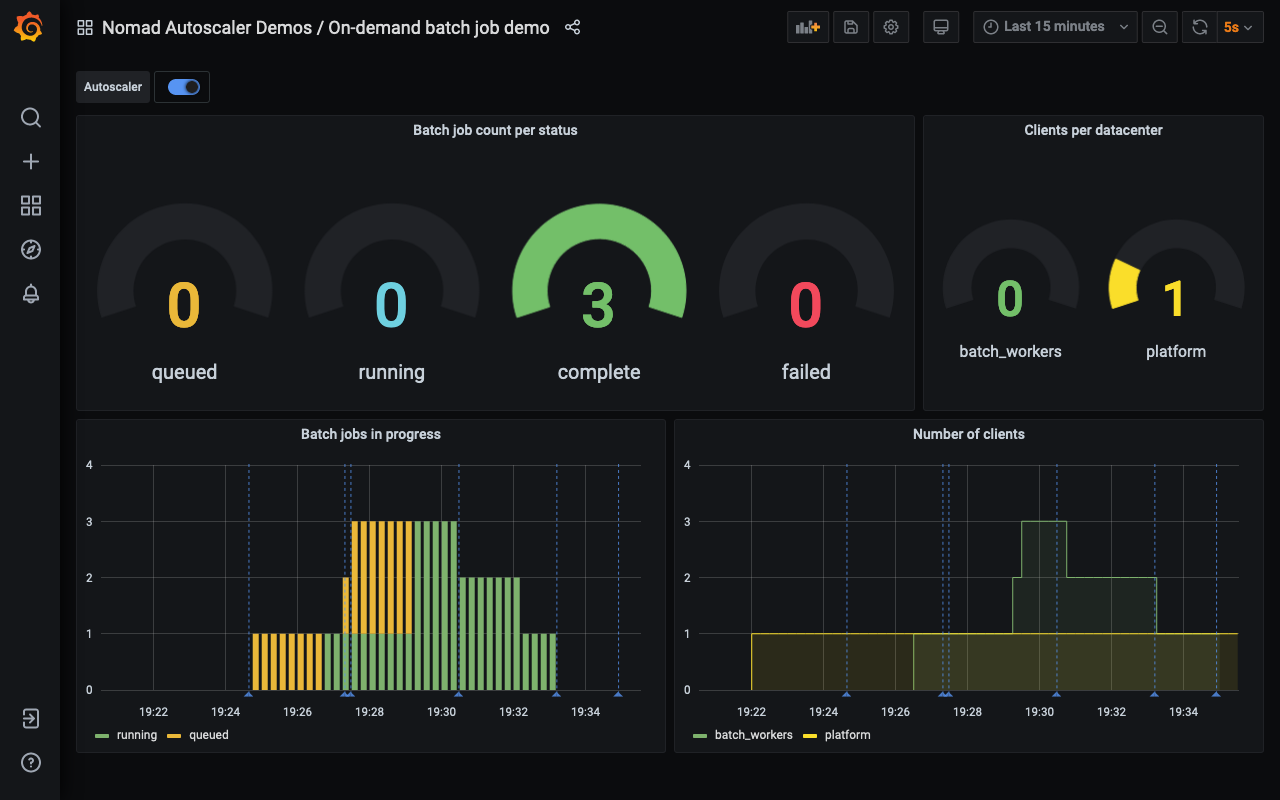
Task: Open the Batch job count per status panel menu
Action: click(495, 130)
